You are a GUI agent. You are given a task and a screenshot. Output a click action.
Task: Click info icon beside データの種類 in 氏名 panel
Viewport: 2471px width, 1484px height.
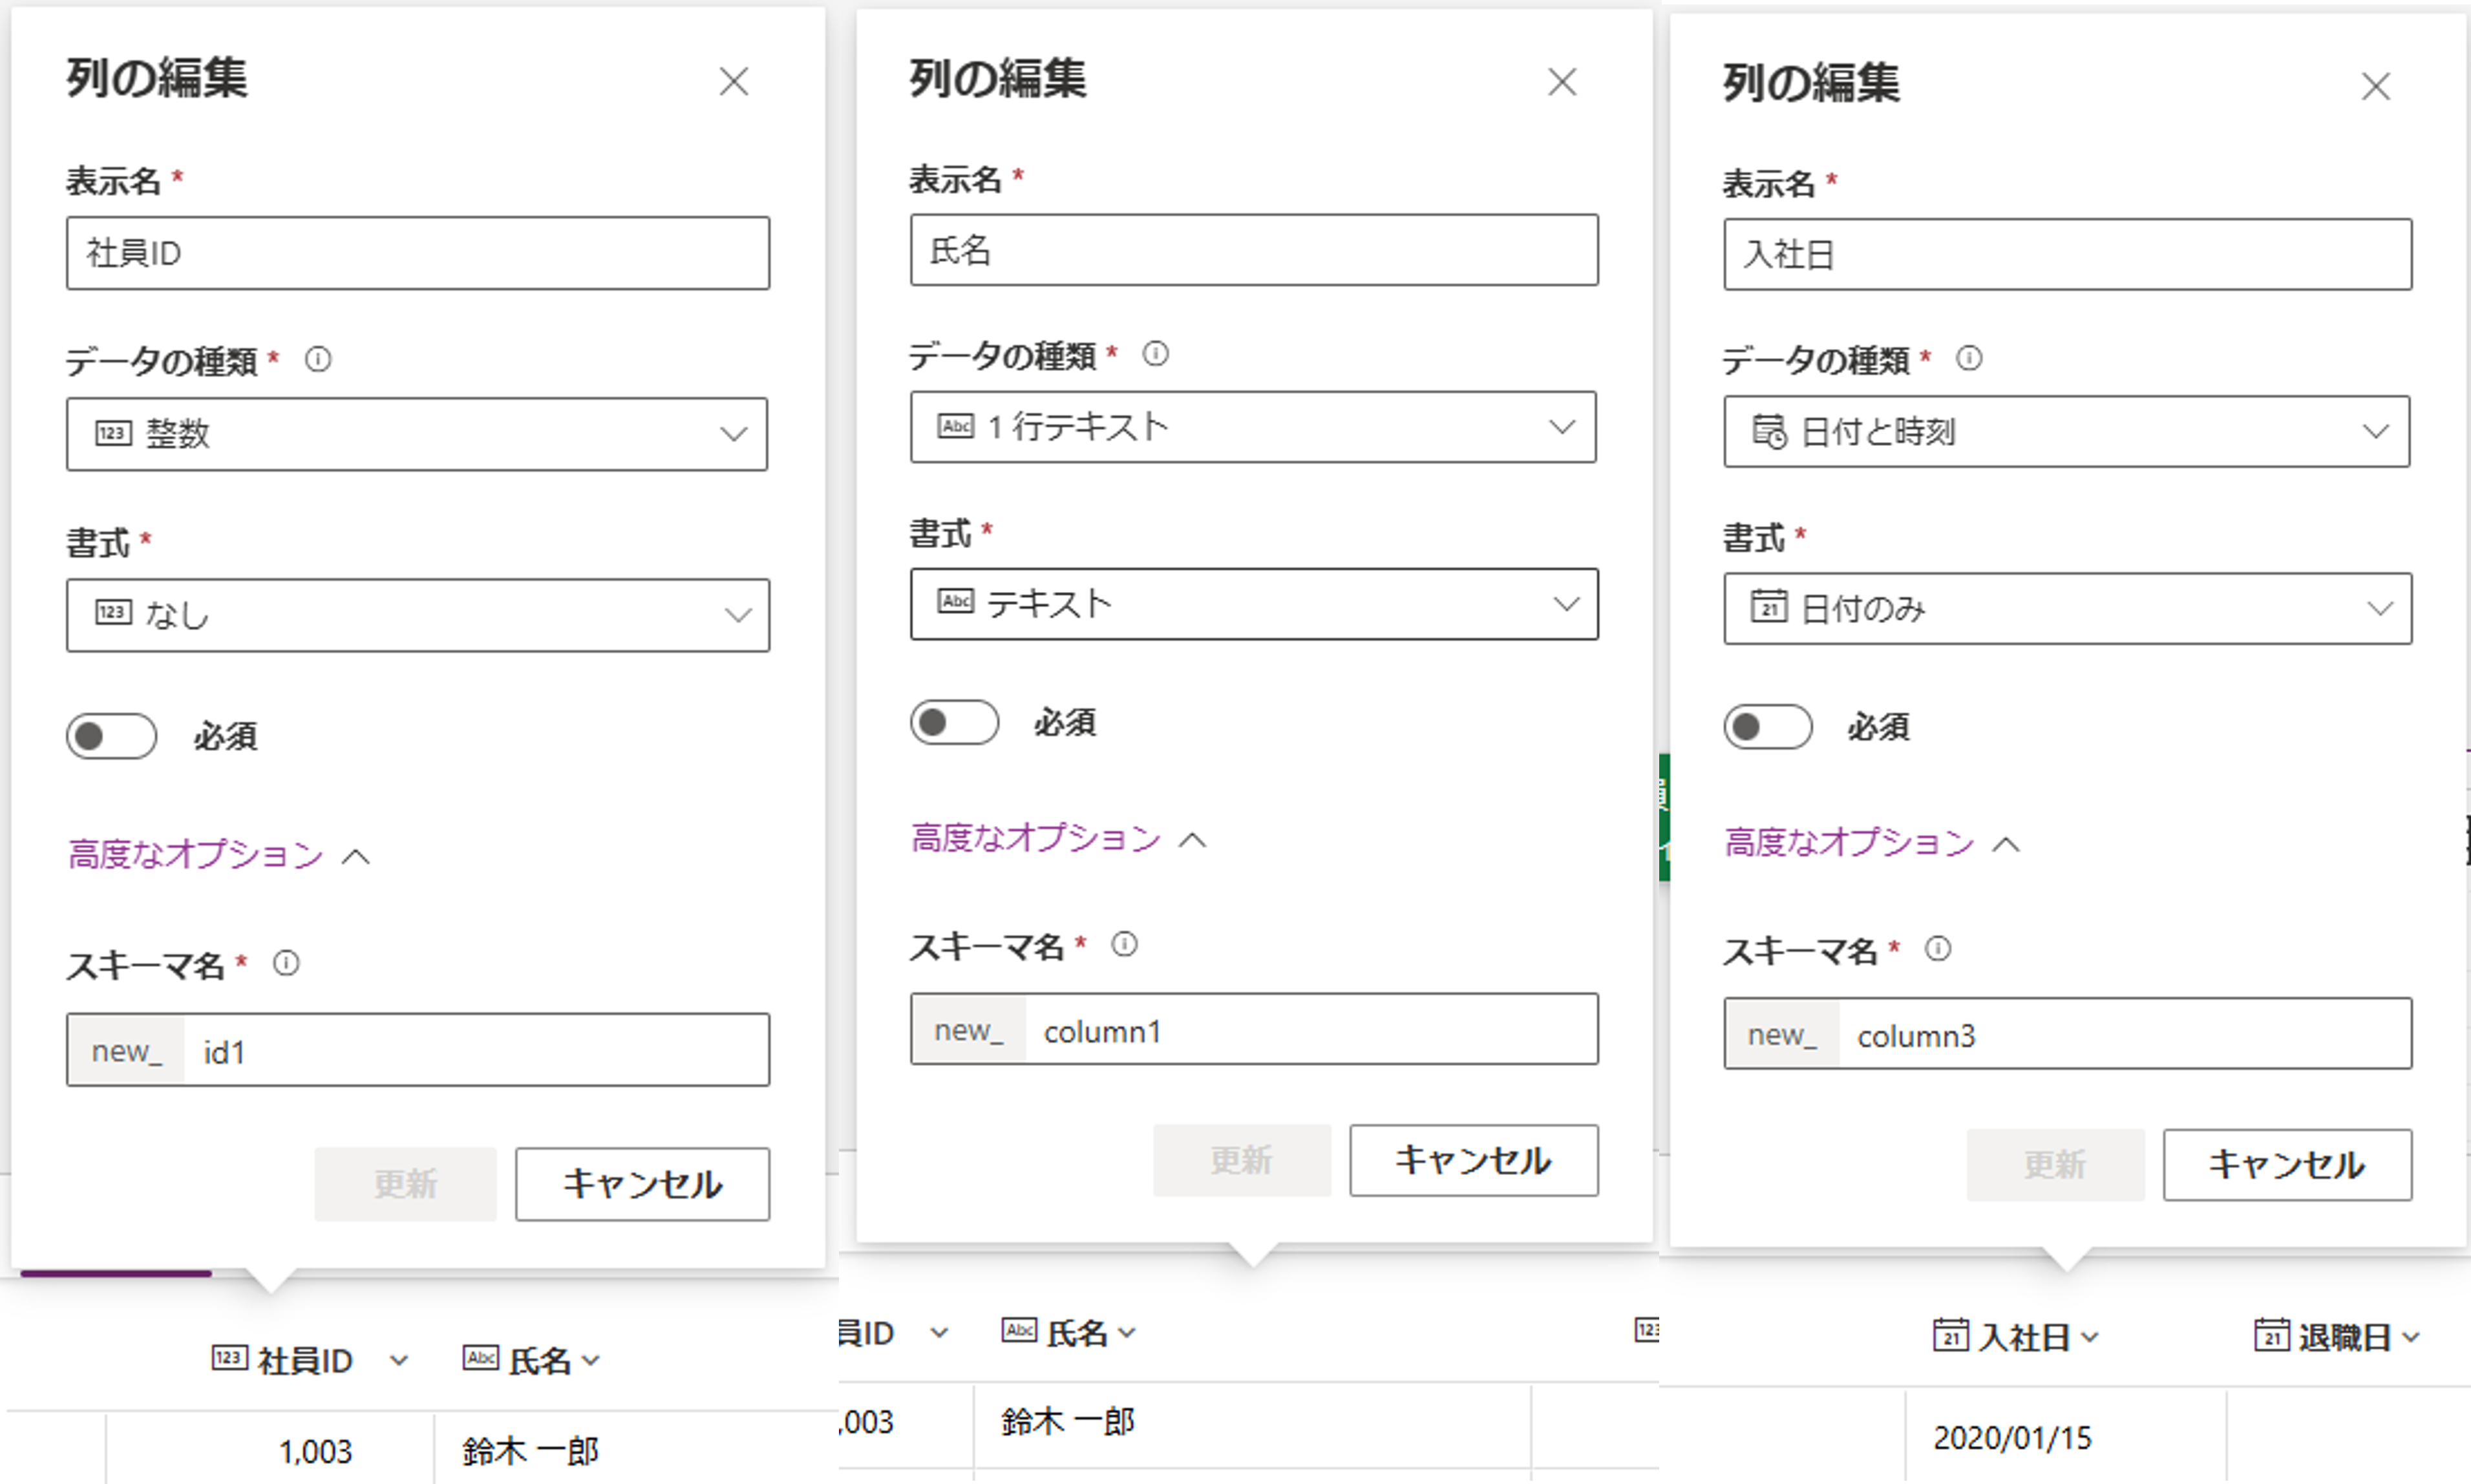point(1156,354)
